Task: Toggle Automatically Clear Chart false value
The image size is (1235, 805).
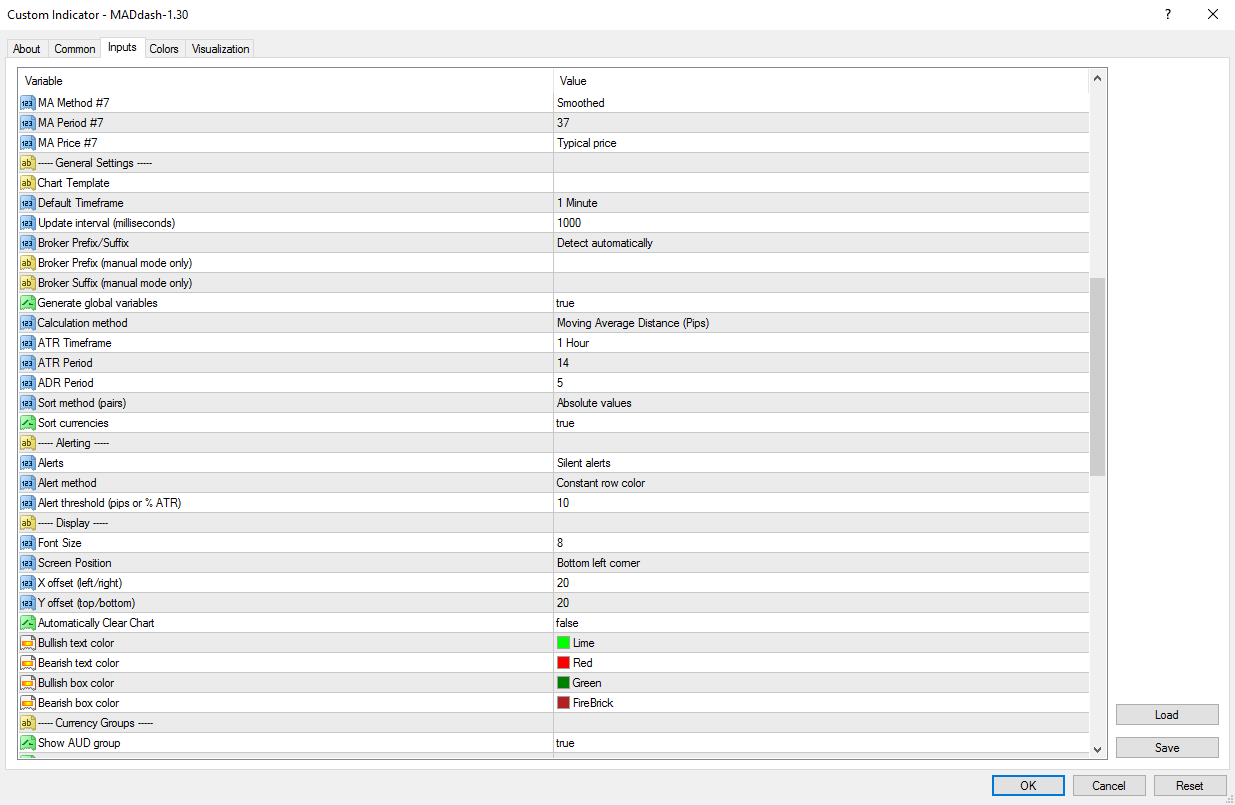Action: (x=820, y=623)
